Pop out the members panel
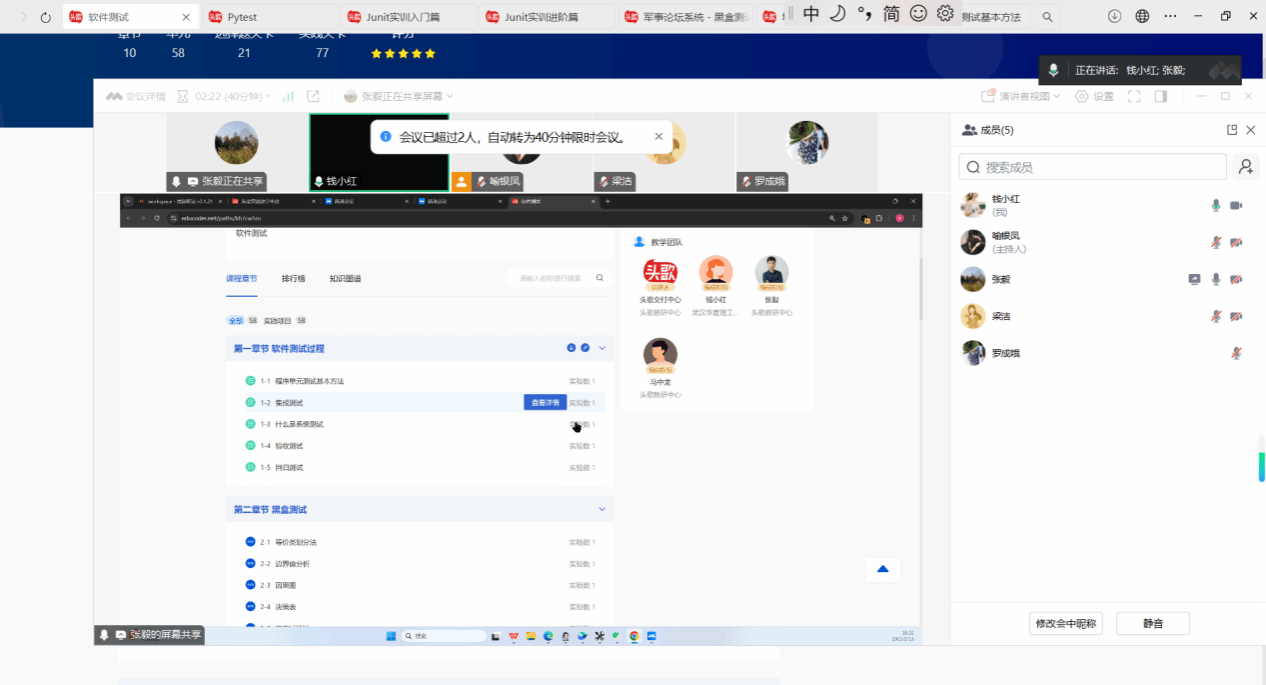 point(1232,130)
